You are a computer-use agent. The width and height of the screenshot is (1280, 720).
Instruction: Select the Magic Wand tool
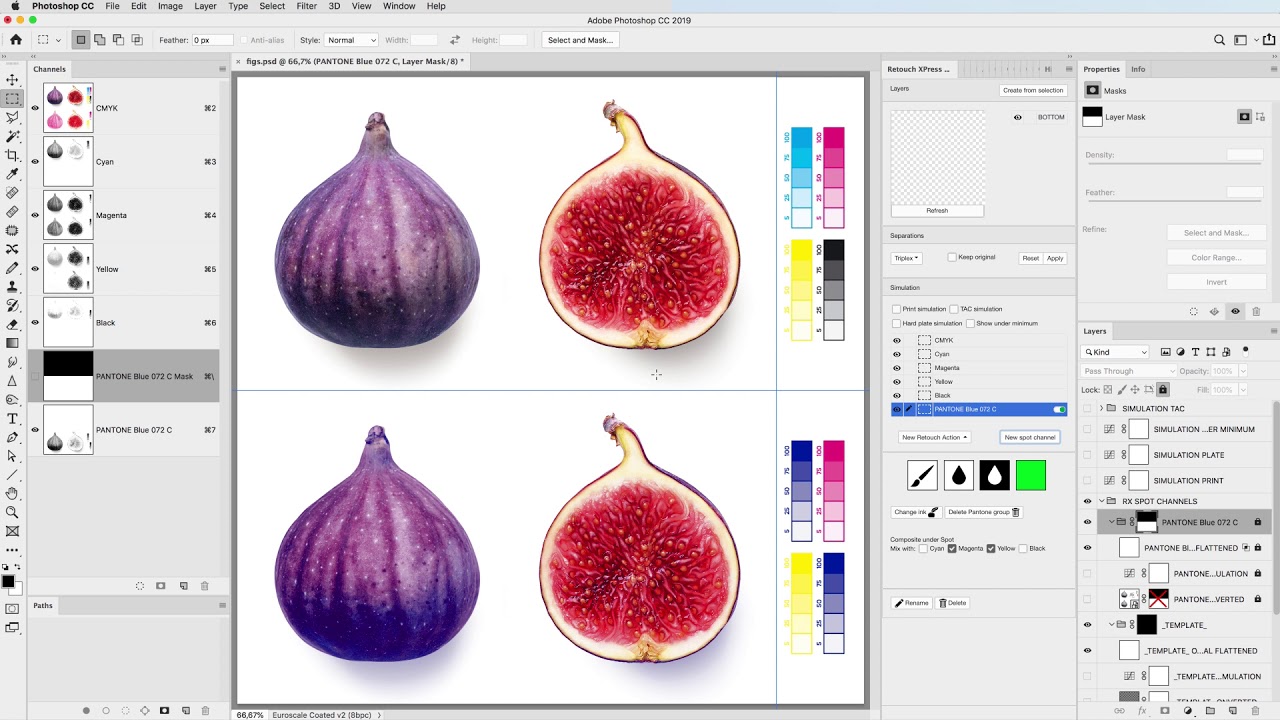pos(12,136)
